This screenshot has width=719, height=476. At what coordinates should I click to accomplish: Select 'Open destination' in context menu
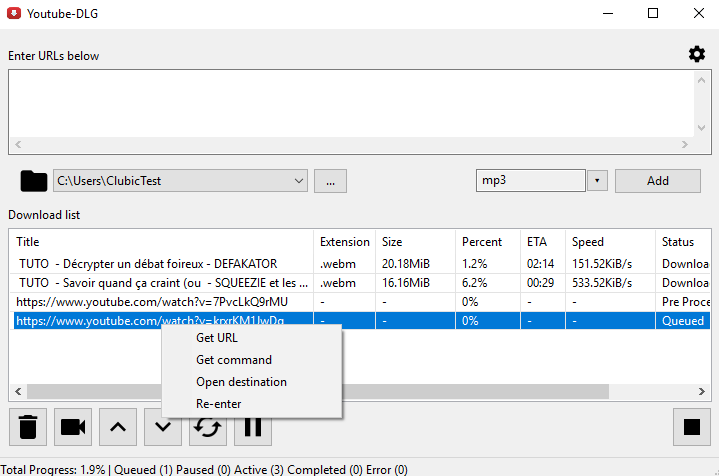coord(241,382)
